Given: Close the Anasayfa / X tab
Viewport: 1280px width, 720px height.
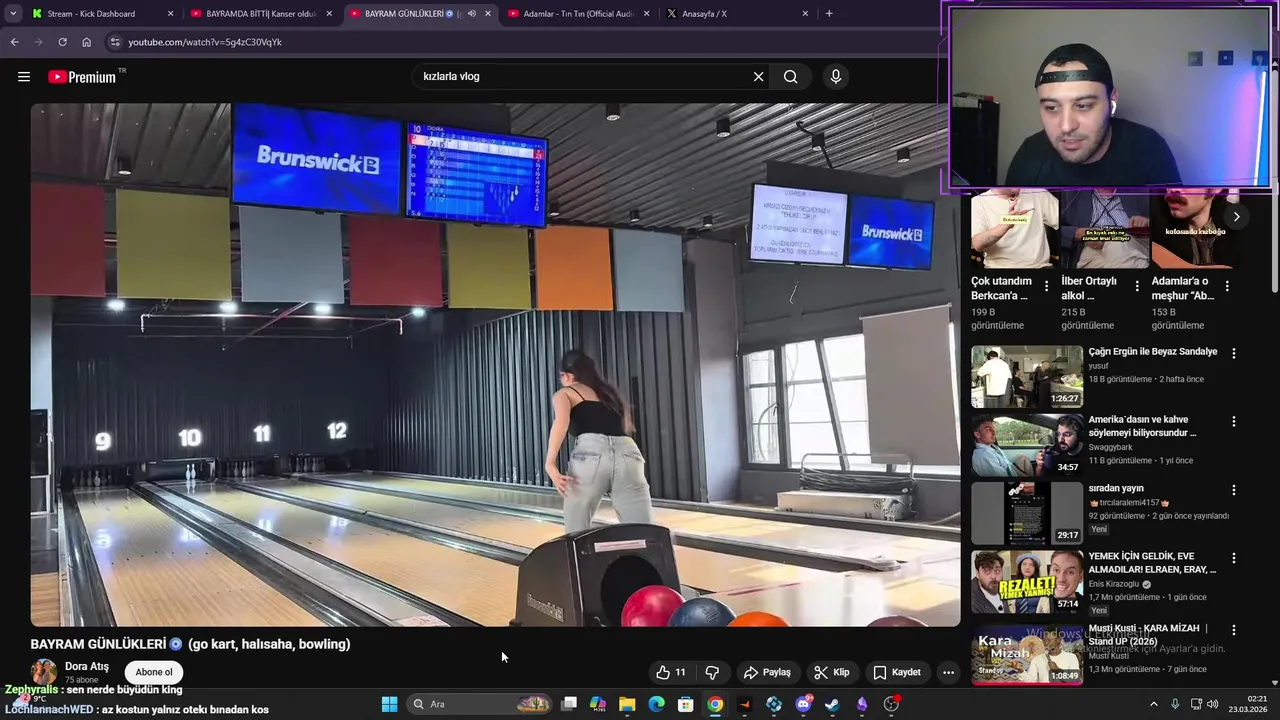Looking at the screenshot, I should [x=805, y=14].
